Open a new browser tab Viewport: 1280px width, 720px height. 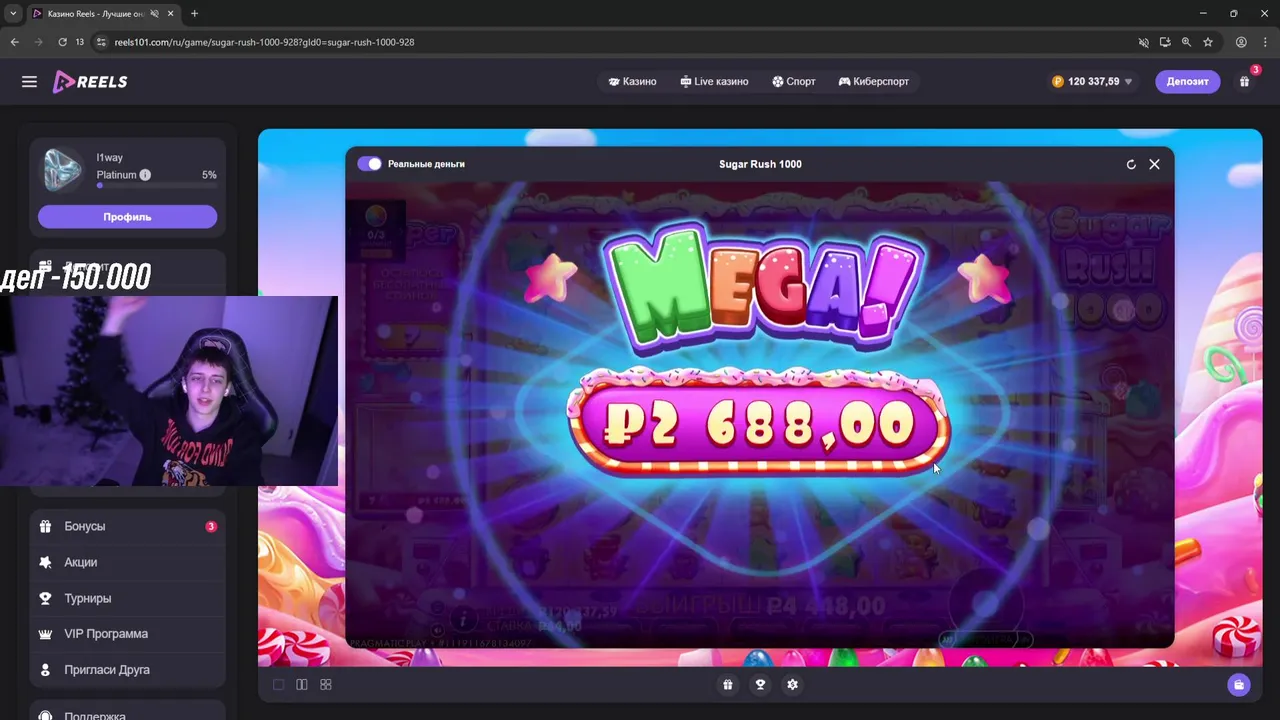[194, 14]
